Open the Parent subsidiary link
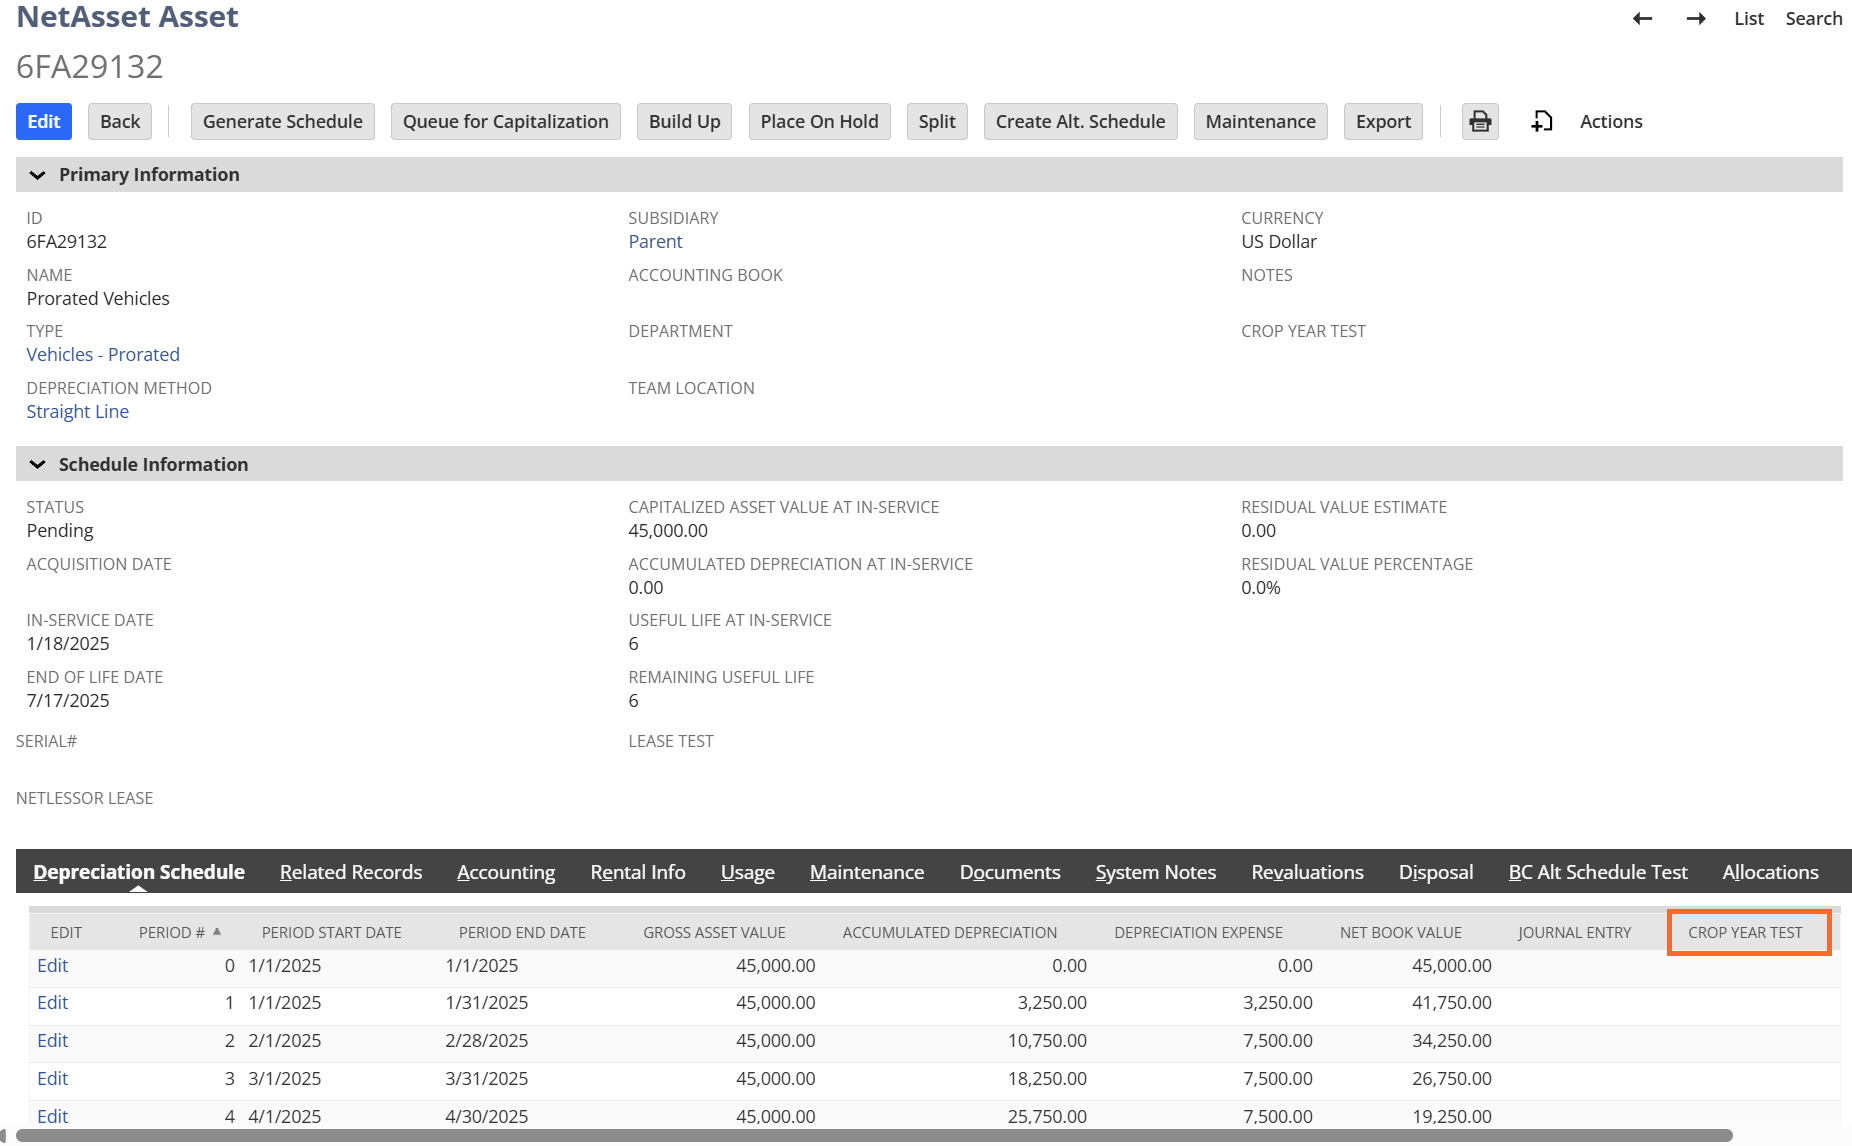This screenshot has width=1852, height=1146. click(x=656, y=242)
